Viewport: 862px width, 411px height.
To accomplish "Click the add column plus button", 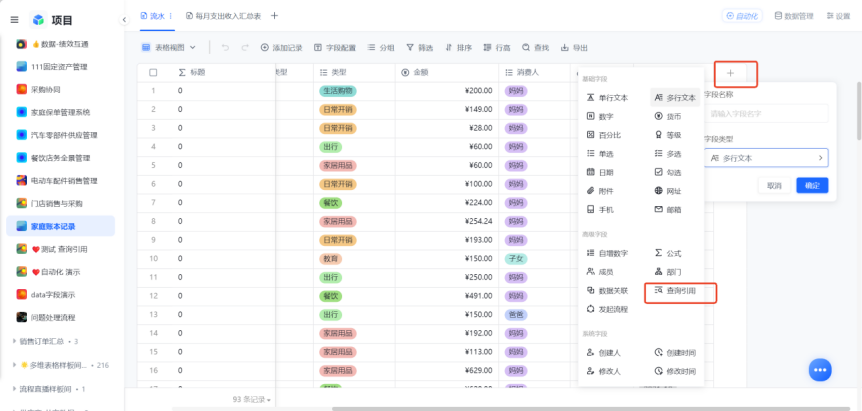I will pyautogui.click(x=730, y=73).
